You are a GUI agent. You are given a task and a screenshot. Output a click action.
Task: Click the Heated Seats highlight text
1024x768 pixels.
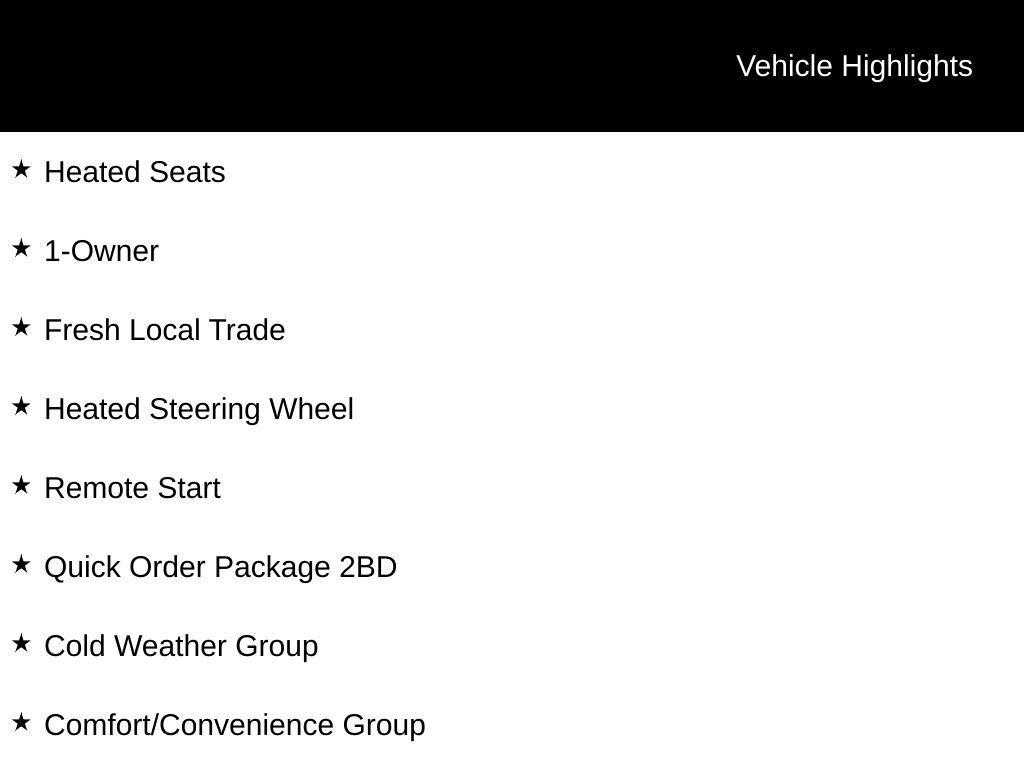point(135,172)
